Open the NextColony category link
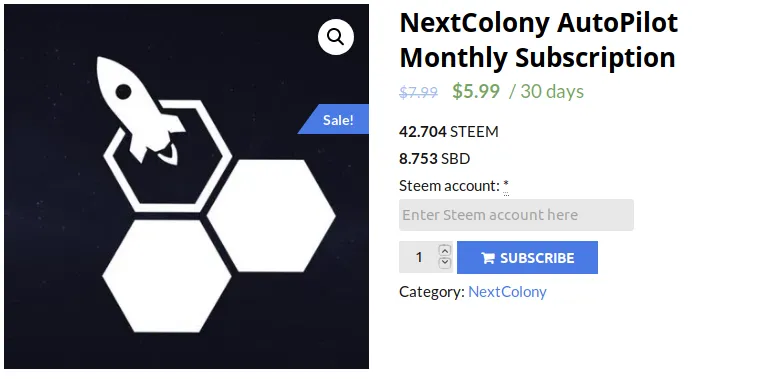This screenshot has width=763, height=379. (x=507, y=292)
